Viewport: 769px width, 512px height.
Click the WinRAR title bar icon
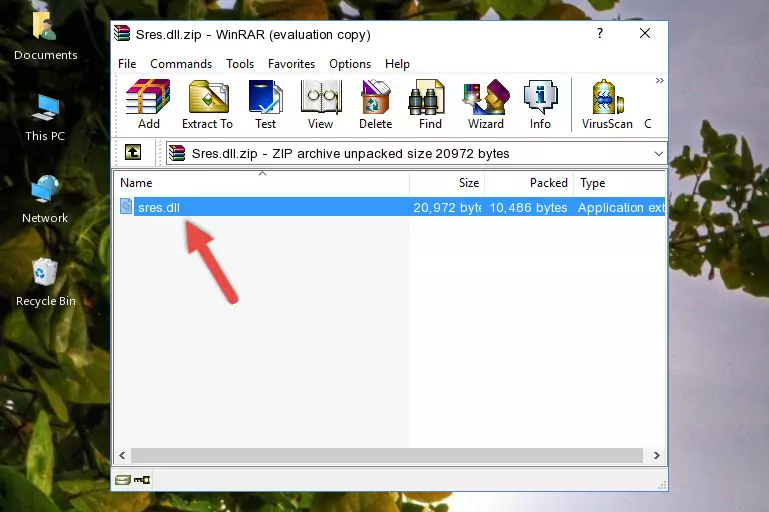122,33
